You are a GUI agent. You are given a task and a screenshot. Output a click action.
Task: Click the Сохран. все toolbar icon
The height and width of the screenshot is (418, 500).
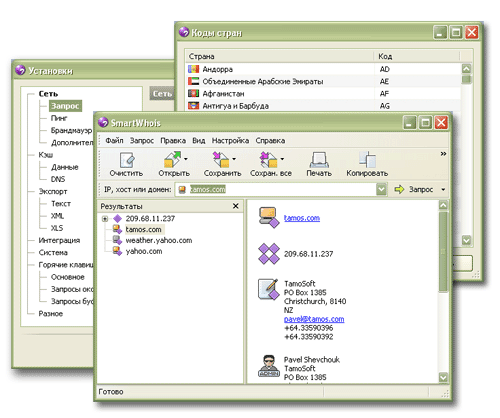point(269,159)
